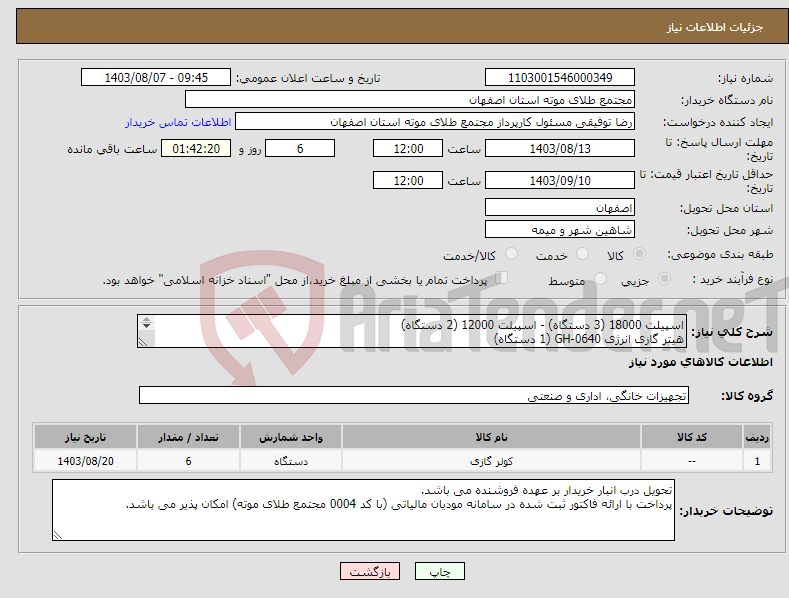The height and width of the screenshot is (598, 789).
Task: Click the شرح کلی نیاز text area
Action: 412,331
